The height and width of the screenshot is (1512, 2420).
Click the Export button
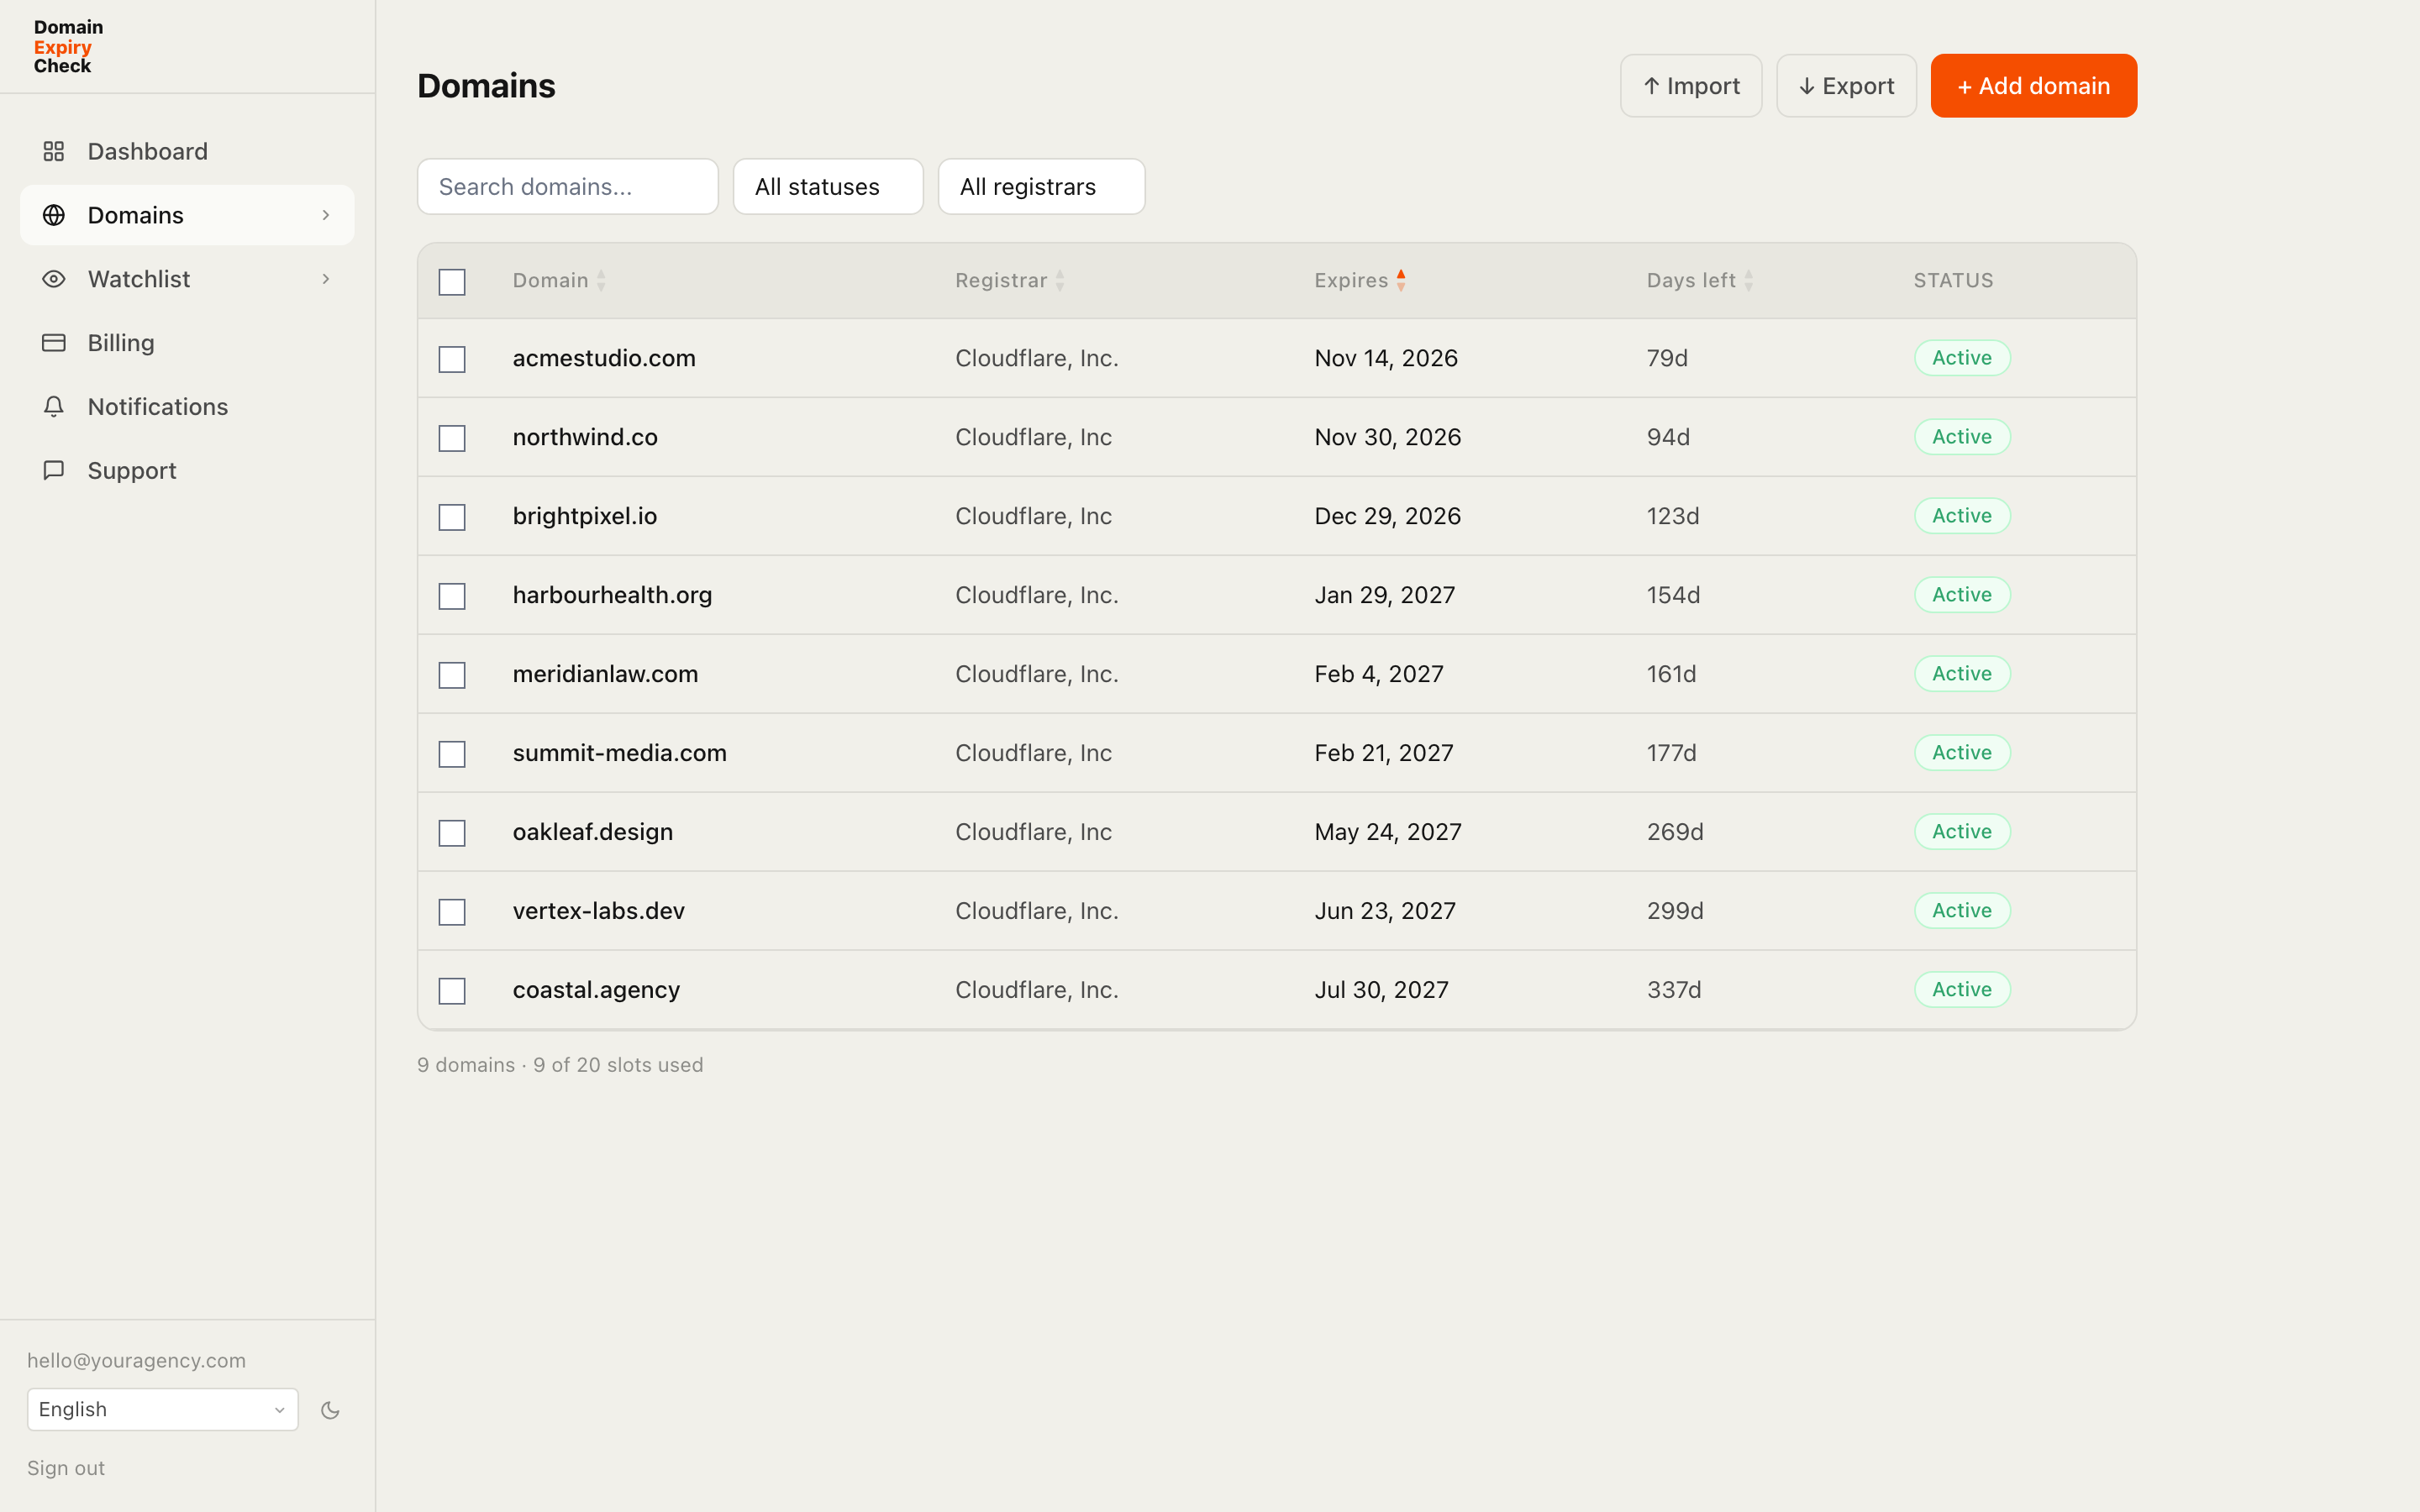pyautogui.click(x=1846, y=86)
